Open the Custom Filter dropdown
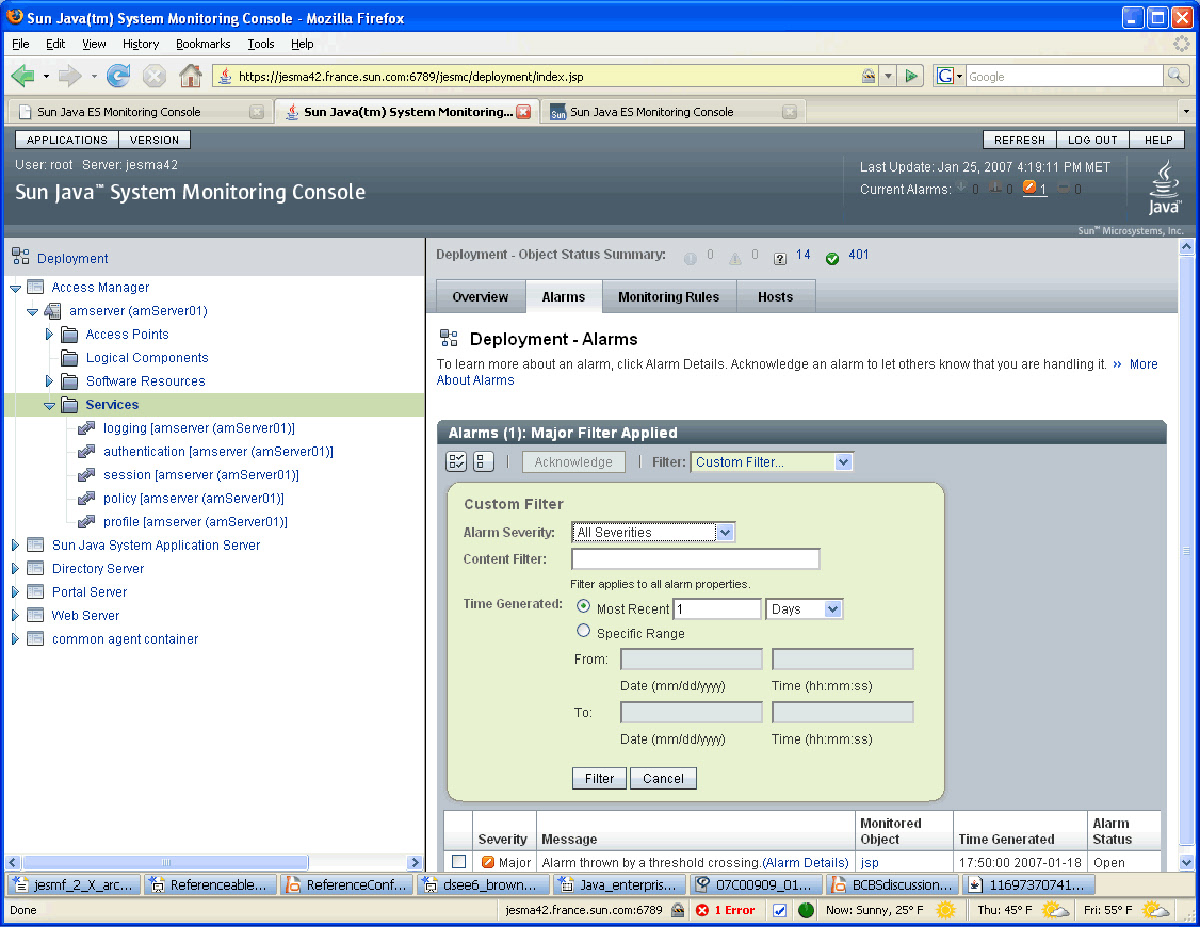 772,462
